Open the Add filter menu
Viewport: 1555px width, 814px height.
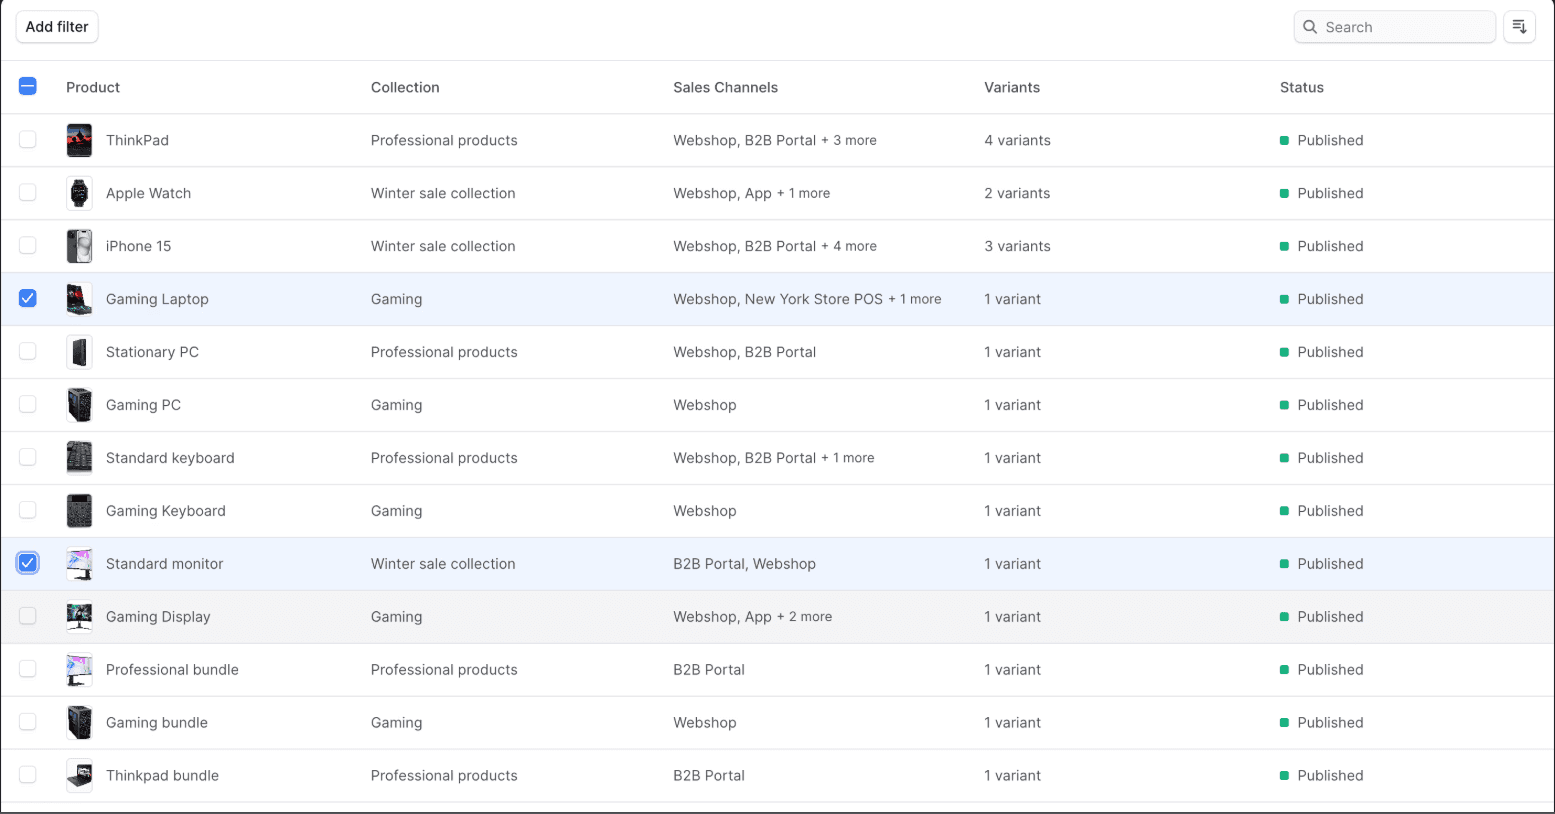click(56, 26)
